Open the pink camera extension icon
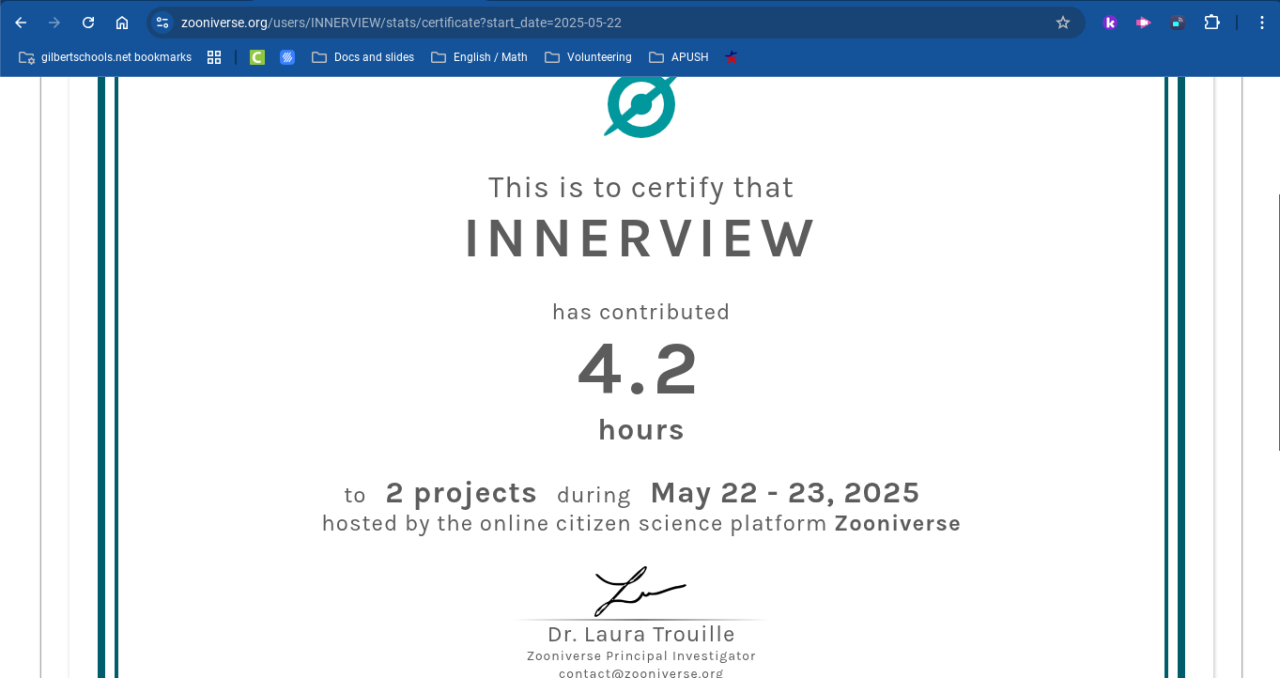This screenshot has width=1280, height=678. (x=1143, y=22)
